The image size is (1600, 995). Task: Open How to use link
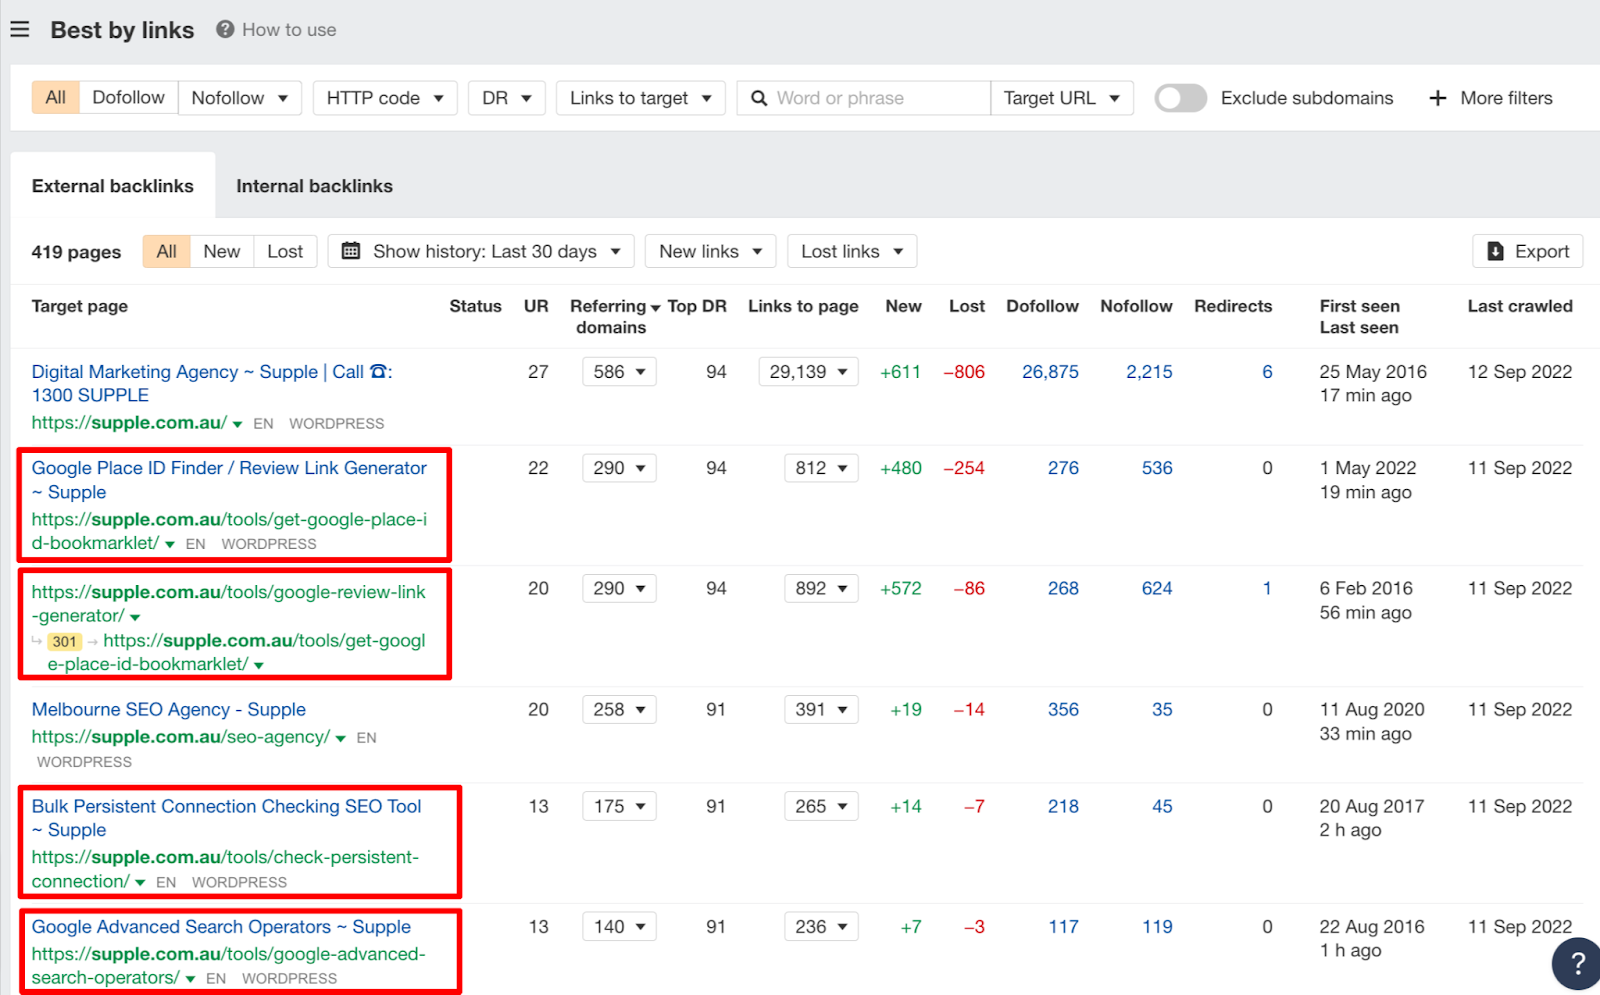289,30
